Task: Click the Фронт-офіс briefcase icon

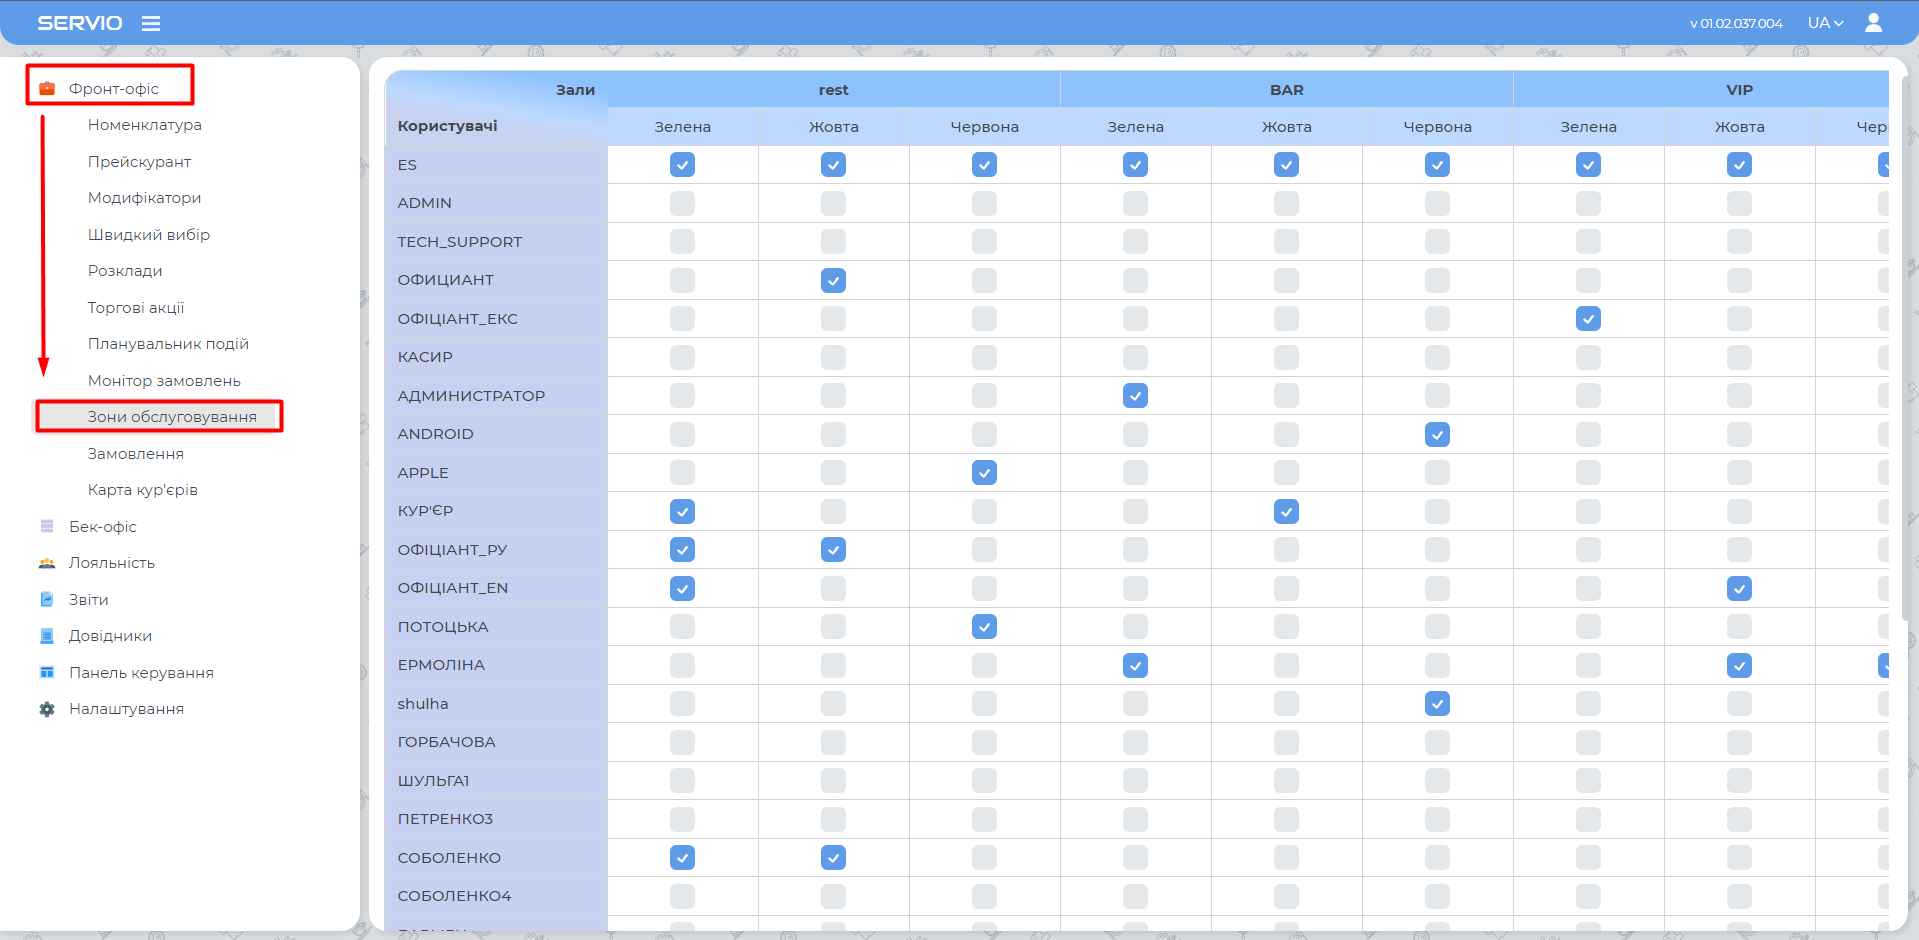Action: pos(47,89)
